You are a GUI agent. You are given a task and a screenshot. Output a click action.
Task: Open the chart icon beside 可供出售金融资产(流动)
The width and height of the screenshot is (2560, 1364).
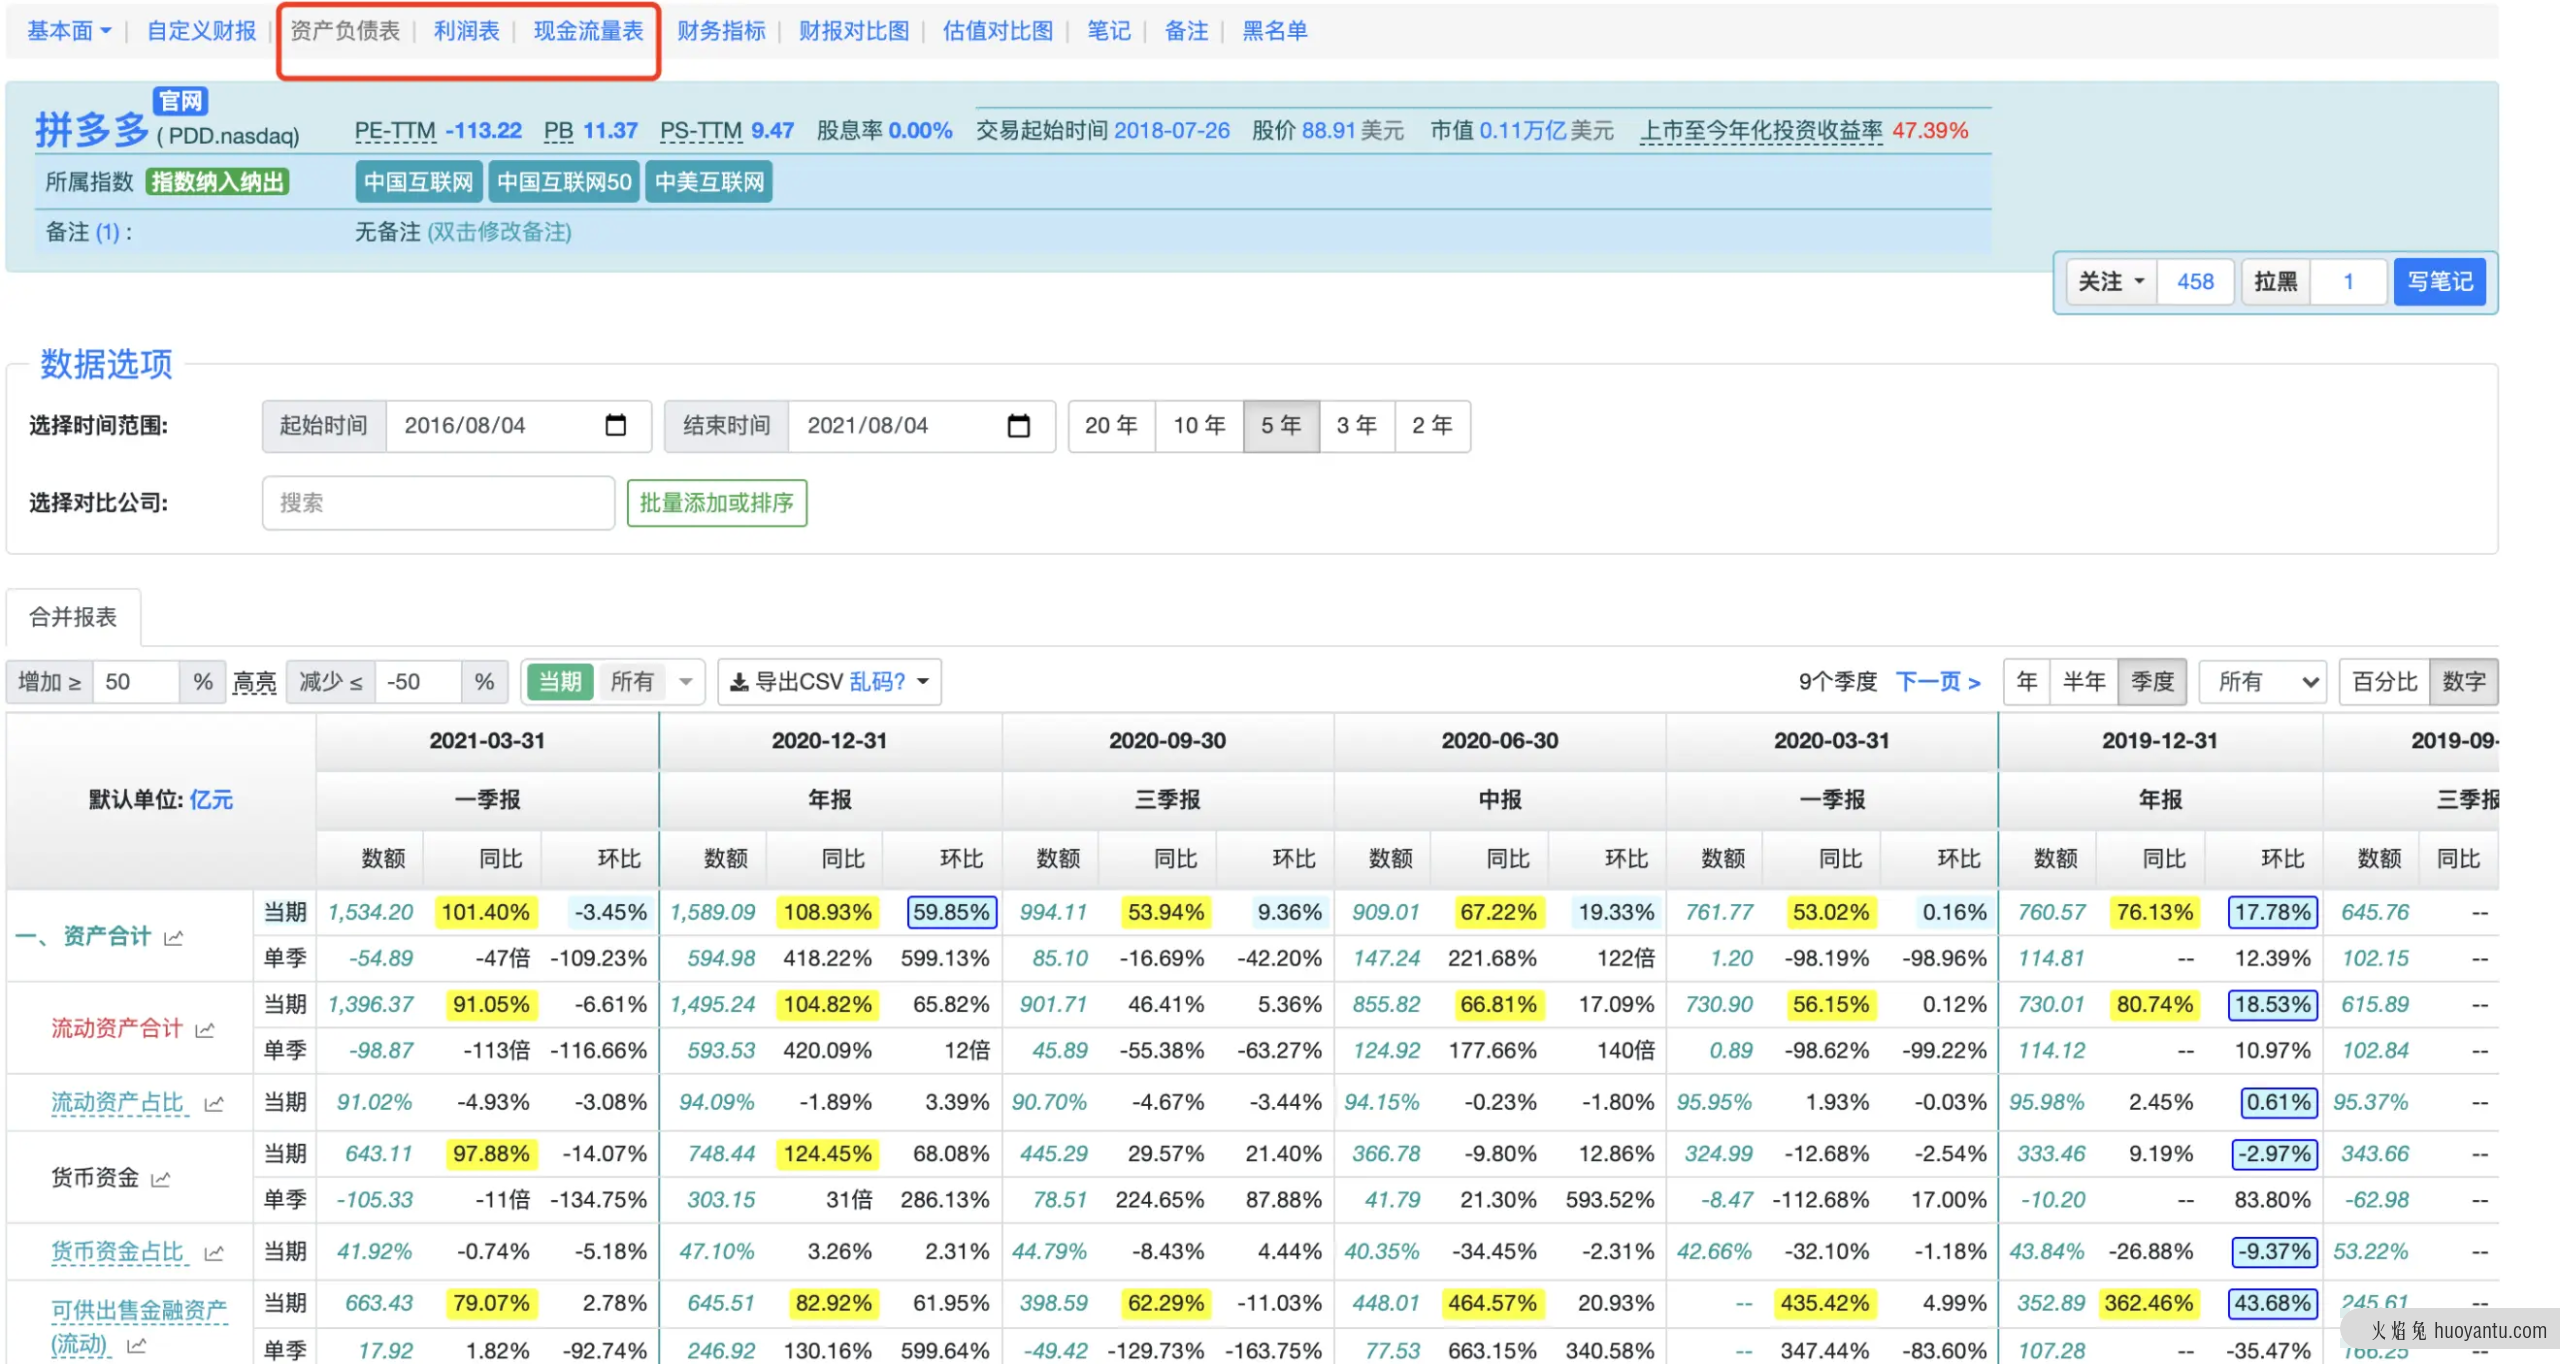coord(137,1346)
